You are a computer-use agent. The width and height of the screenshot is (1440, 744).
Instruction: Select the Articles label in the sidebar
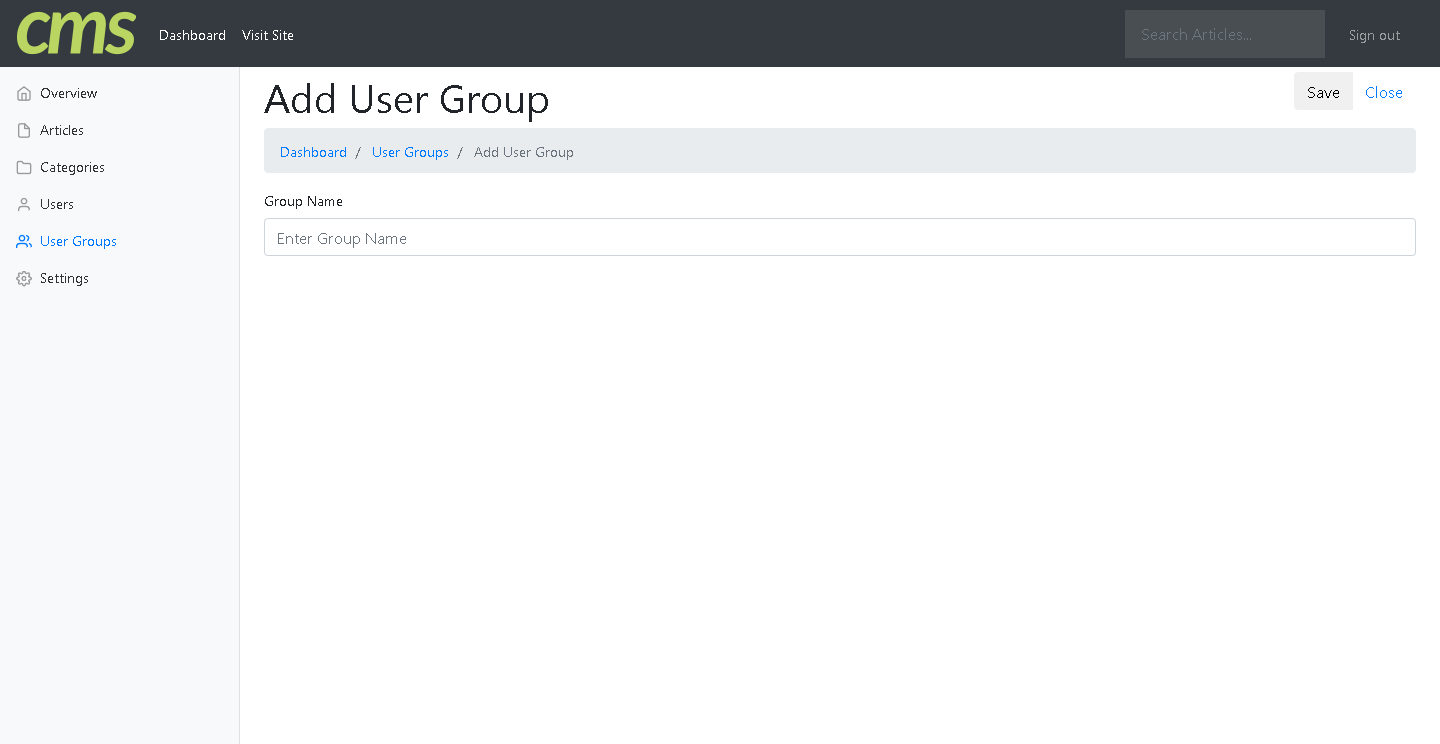click(62, 130)
